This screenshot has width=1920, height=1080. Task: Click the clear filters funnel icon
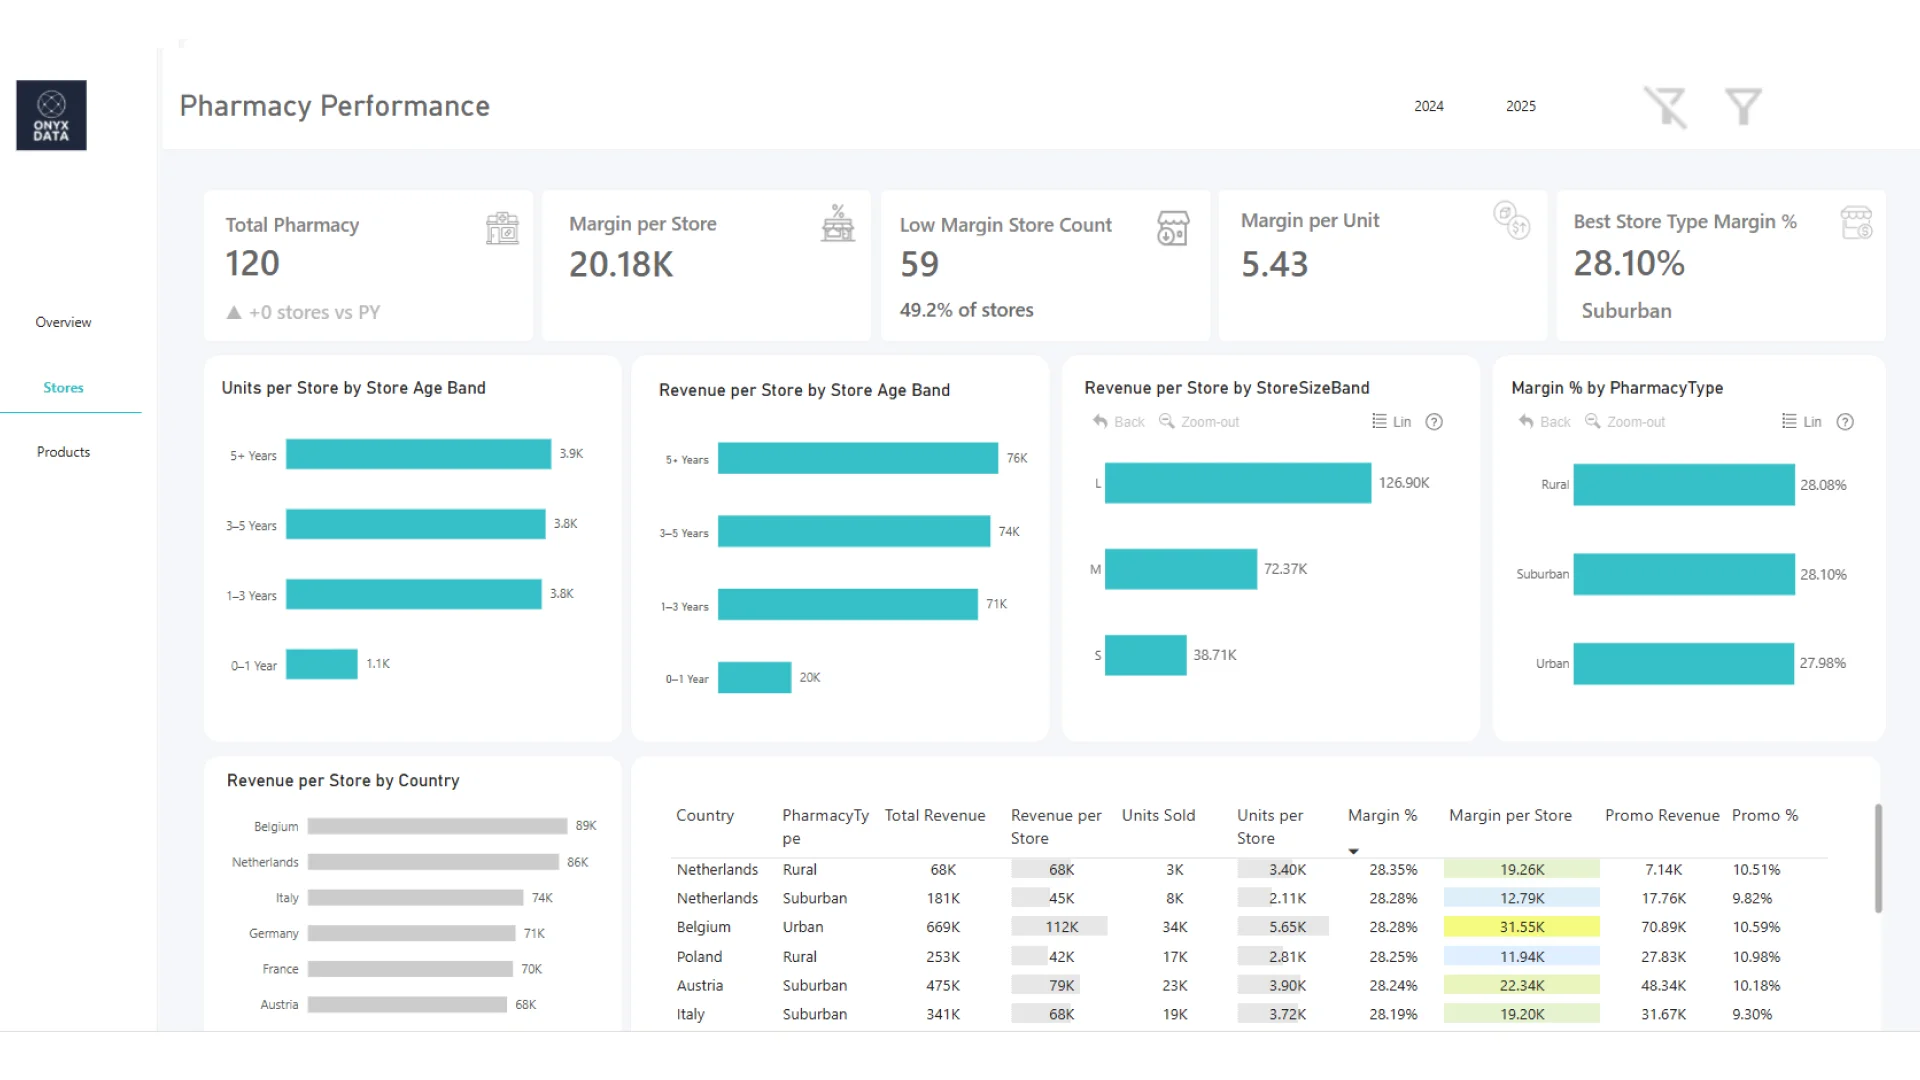point(1666,107)
